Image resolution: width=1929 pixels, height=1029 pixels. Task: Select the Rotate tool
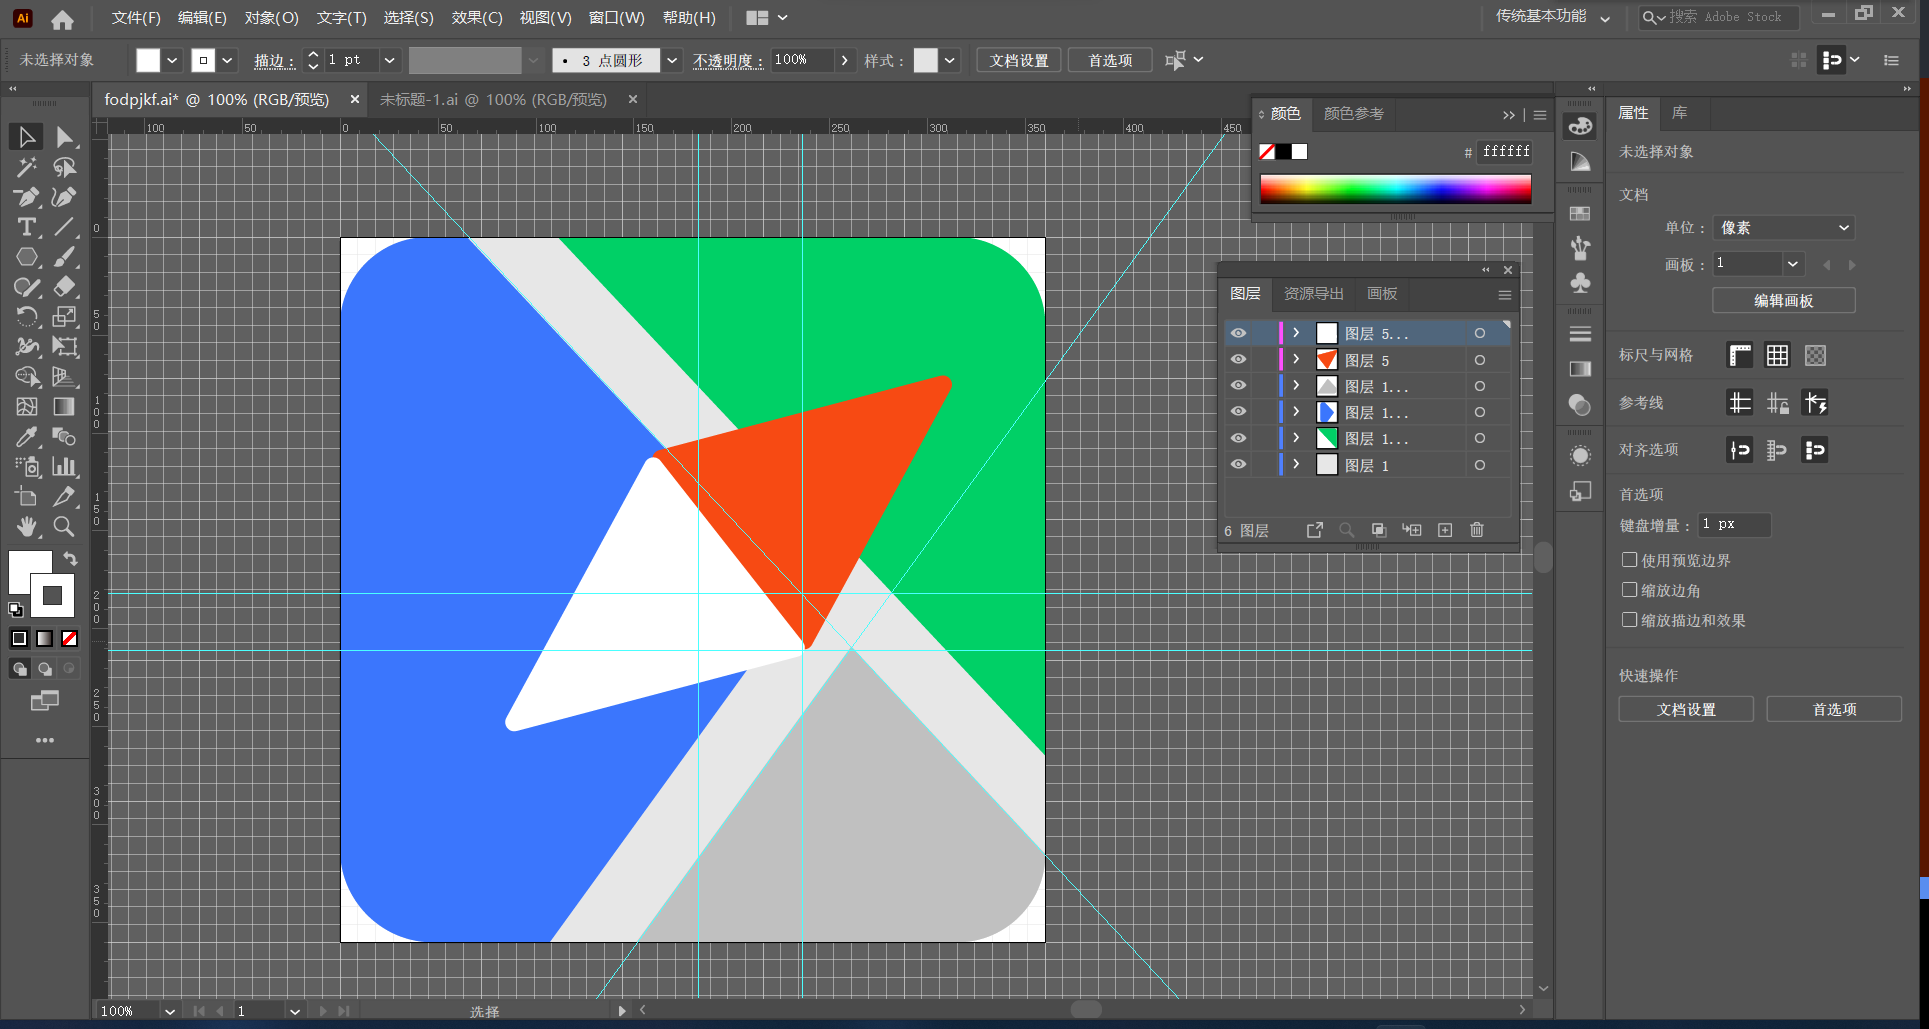(x=27, y=317)
